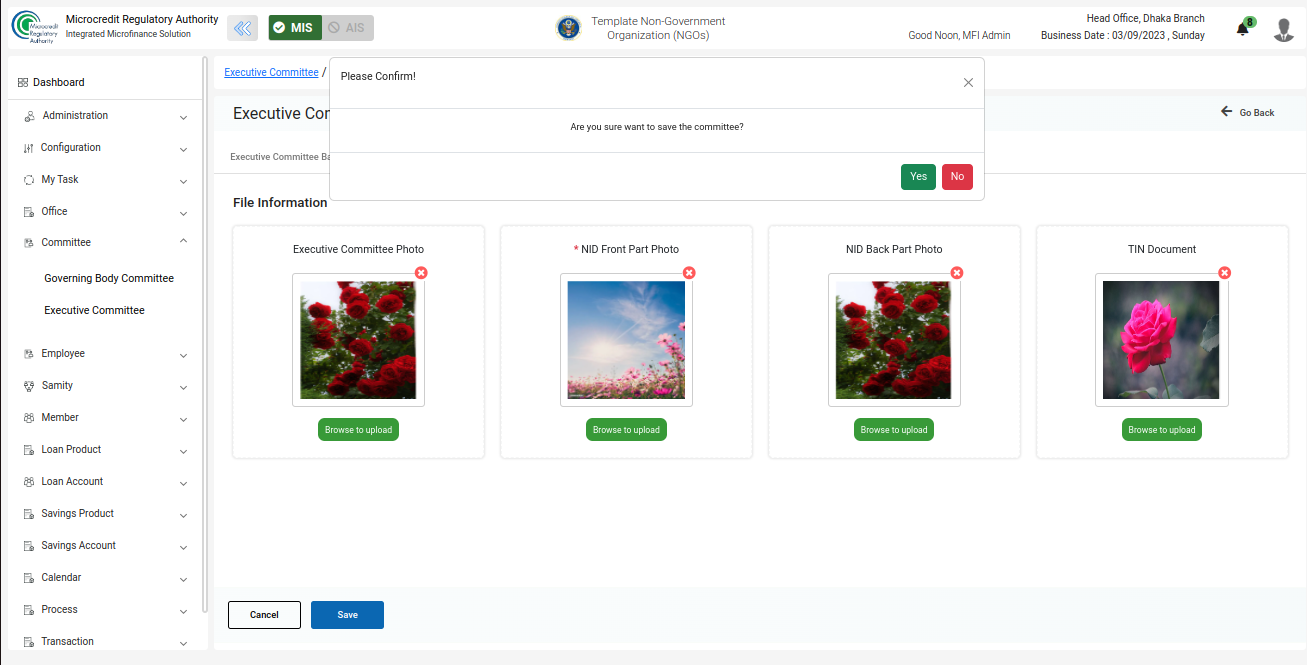Click the Member sidebar icon

coord(29,418)
